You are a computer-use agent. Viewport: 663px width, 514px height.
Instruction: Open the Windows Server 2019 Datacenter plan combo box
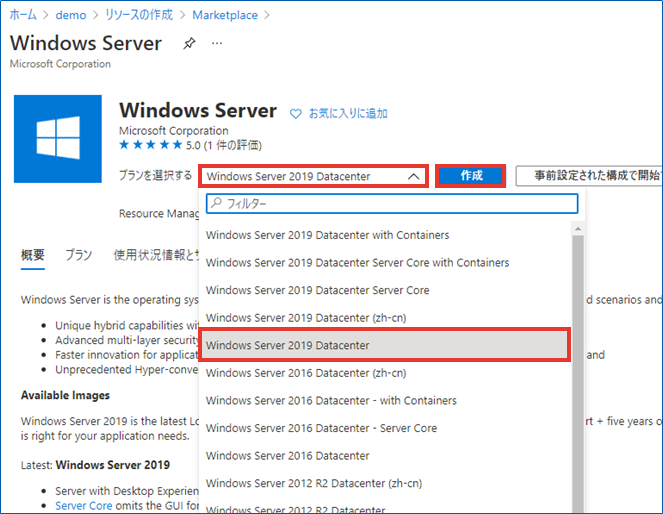(313, 176)
